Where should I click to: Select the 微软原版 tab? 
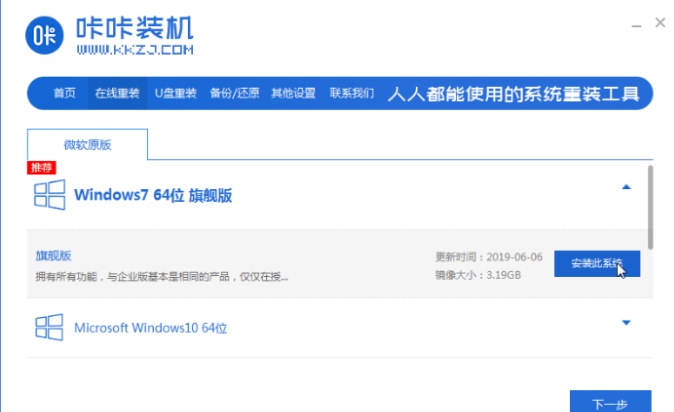coord(88,145)
